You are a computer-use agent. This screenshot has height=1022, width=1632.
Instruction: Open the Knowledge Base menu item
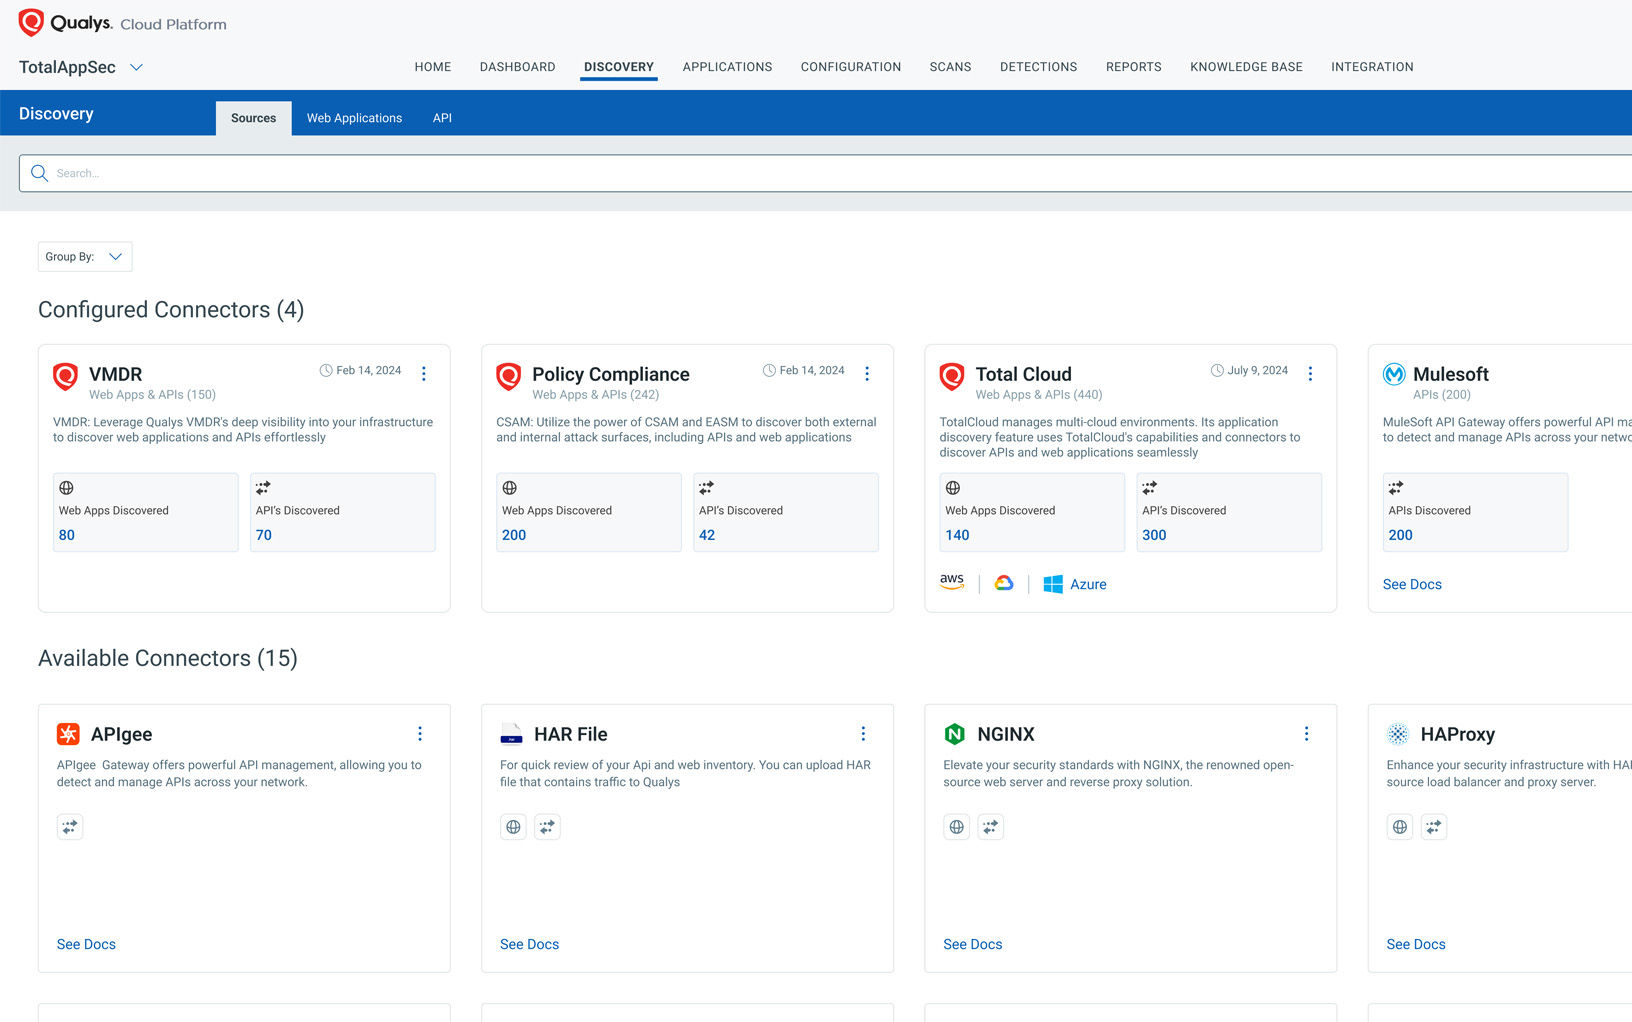pyautogui.click(x=1246, y=67)
